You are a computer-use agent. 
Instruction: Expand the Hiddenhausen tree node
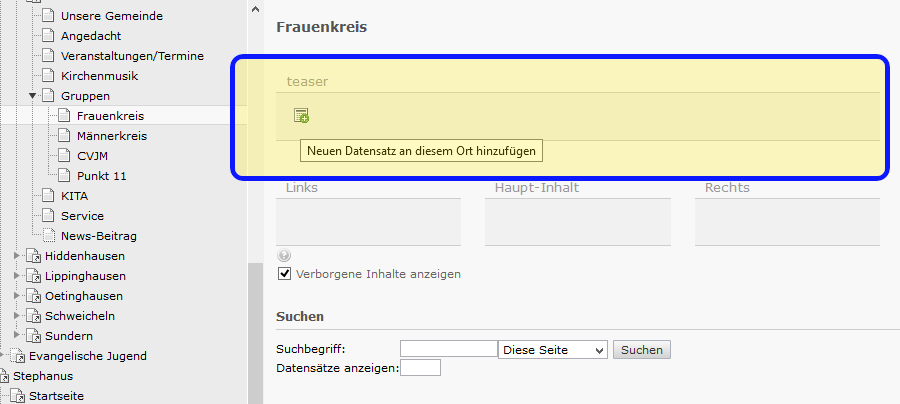[16, 256]
